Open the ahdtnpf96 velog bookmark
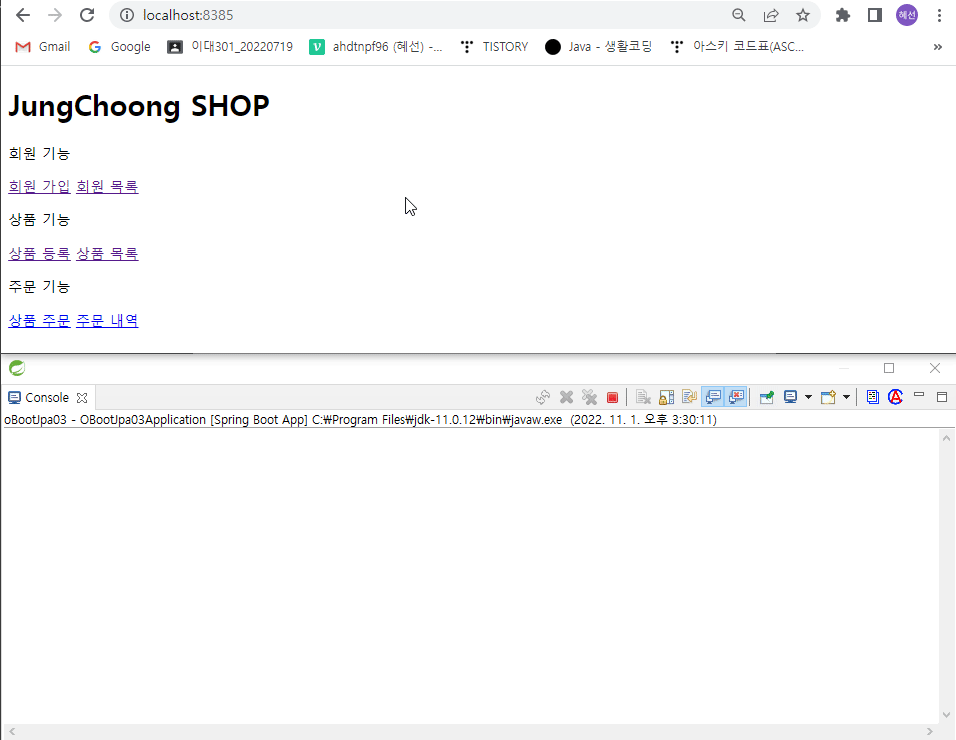 tap(376, 47)
